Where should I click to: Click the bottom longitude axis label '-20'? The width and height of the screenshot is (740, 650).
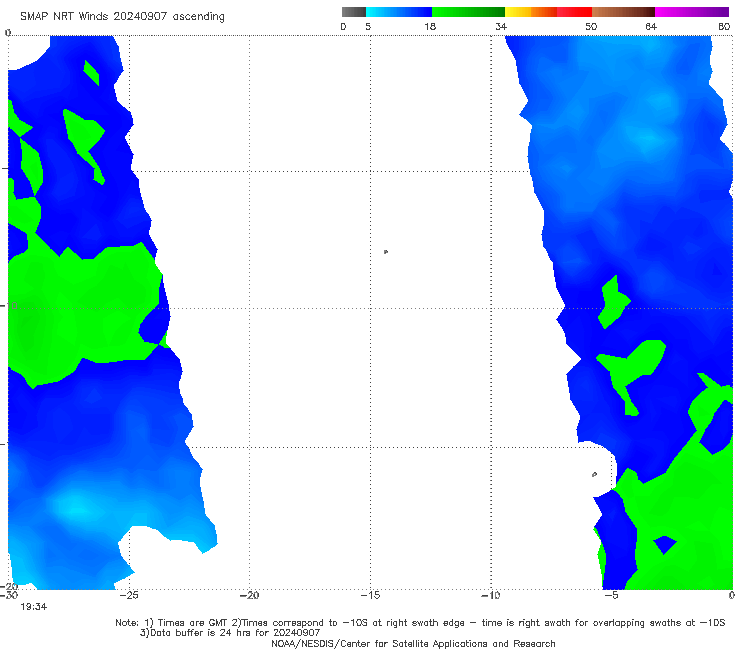tap(249, 596)
